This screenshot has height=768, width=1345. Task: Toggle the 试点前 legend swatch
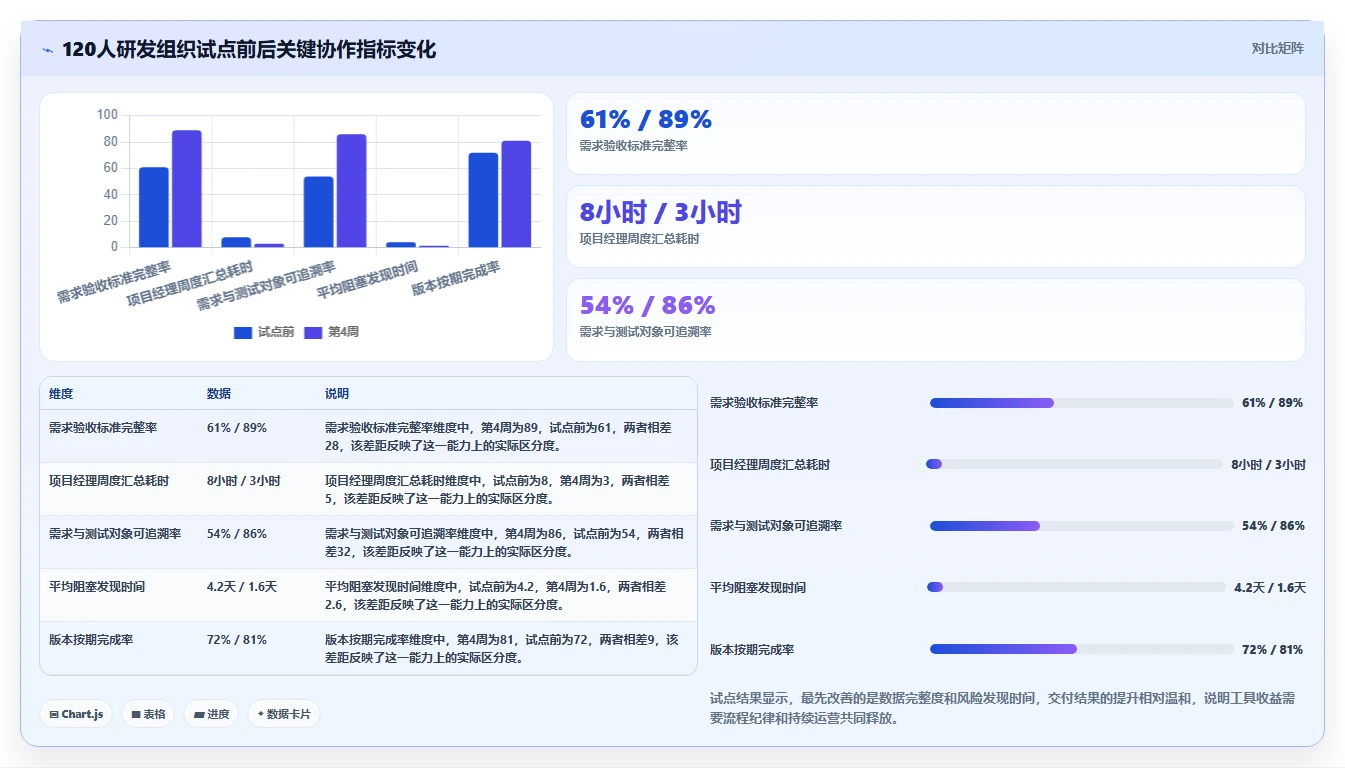point(243,332)
